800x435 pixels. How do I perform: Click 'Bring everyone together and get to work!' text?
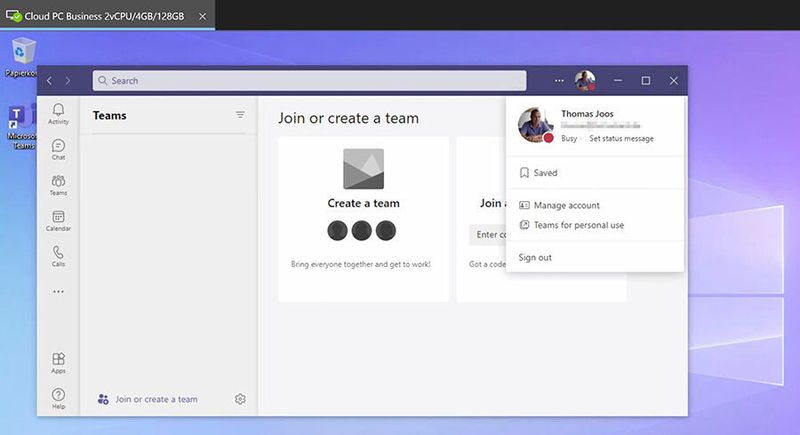coord(361,264)
